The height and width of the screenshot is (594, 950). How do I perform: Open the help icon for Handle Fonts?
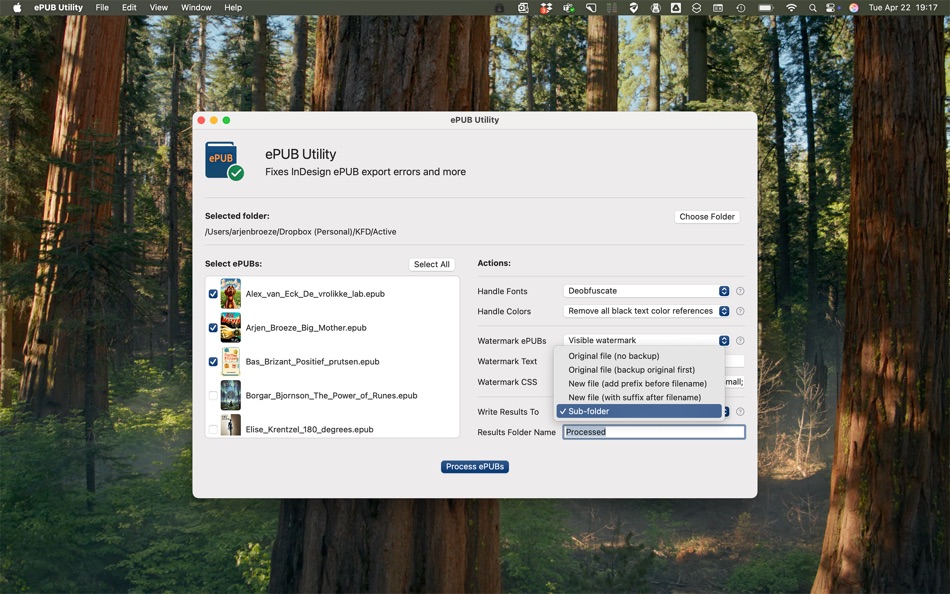pos(740,291)
